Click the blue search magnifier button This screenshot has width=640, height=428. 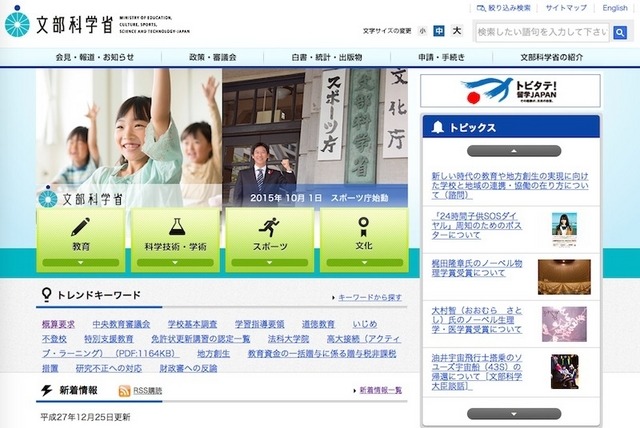[620, 32]
